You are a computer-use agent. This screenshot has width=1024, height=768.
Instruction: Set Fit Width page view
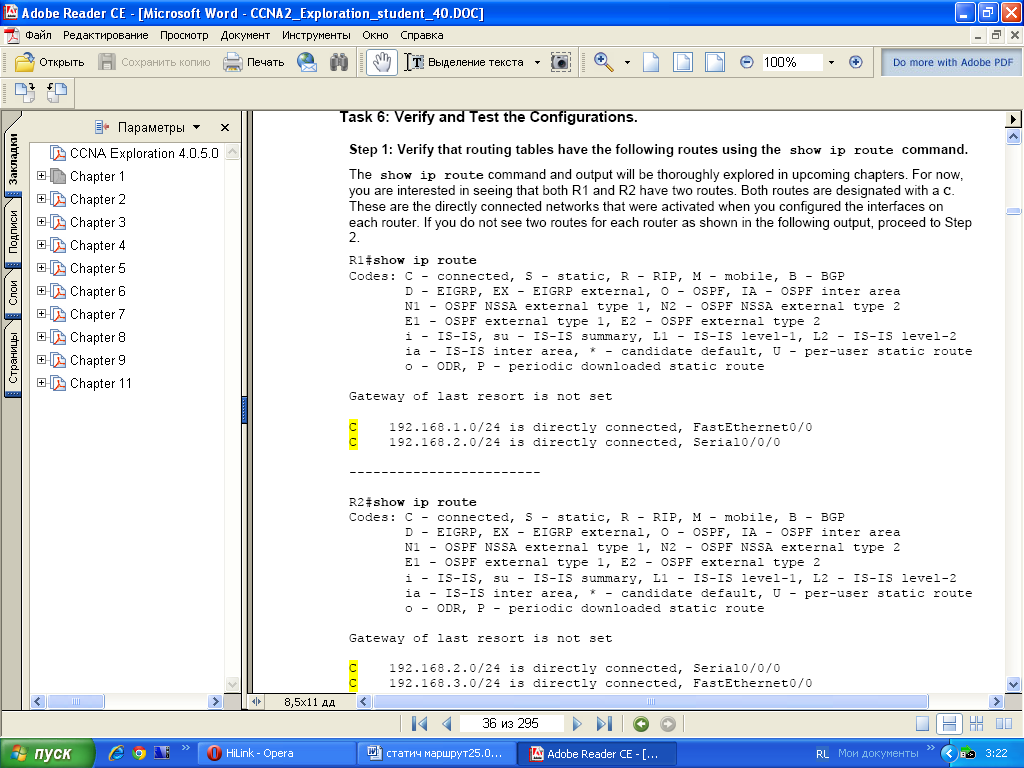point(714,62)
